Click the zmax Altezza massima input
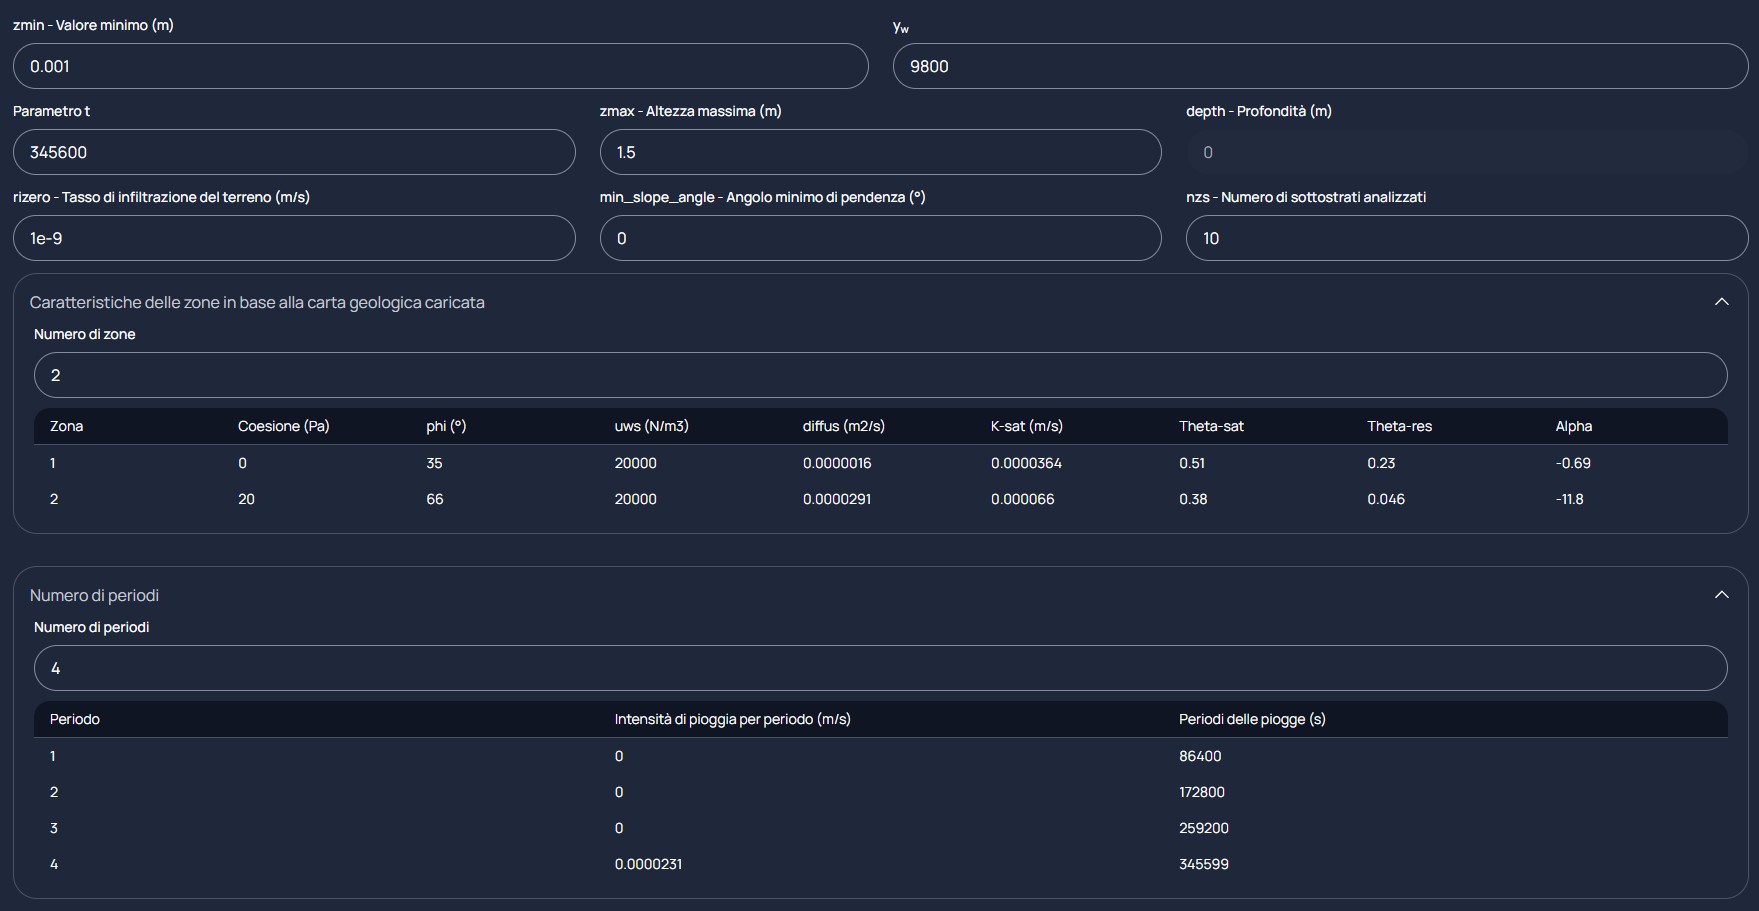The height and width of the screenshot is (911, 1759). [880, 152]
